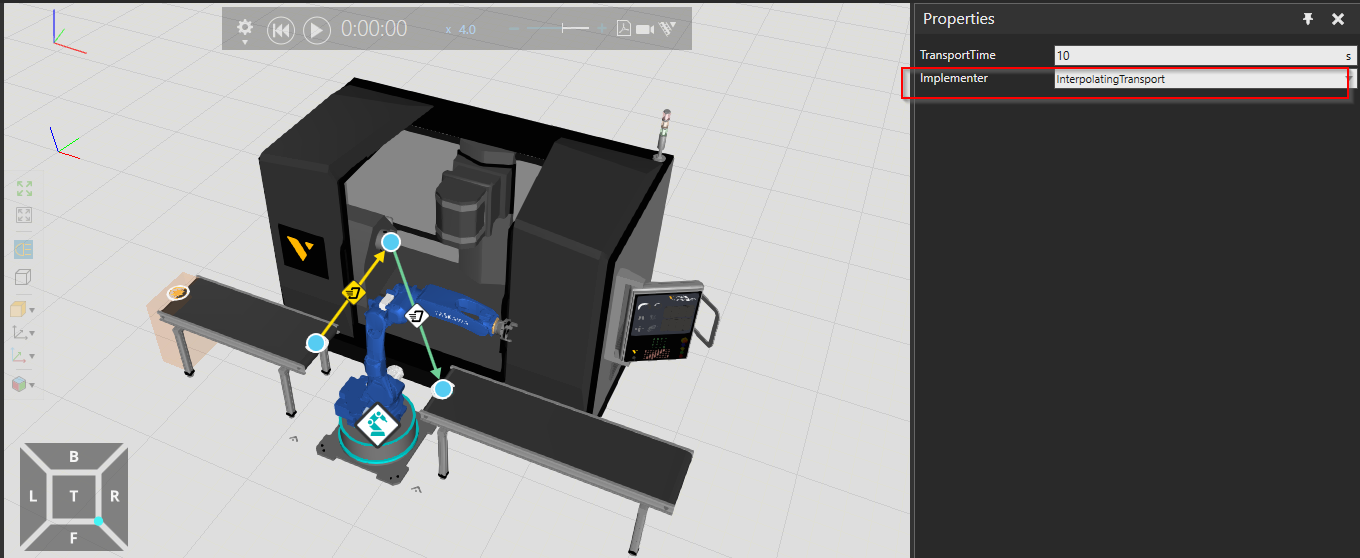Screen dimensions: 1360x558
Task: Fill view with green expand arrows icon
Action: tap(25, 189)
